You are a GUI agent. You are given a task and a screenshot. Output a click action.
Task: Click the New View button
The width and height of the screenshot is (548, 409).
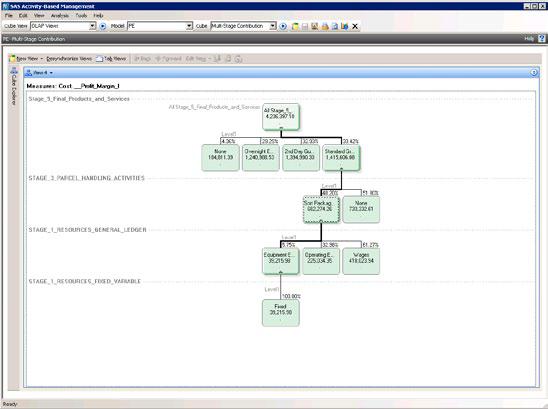24,59
